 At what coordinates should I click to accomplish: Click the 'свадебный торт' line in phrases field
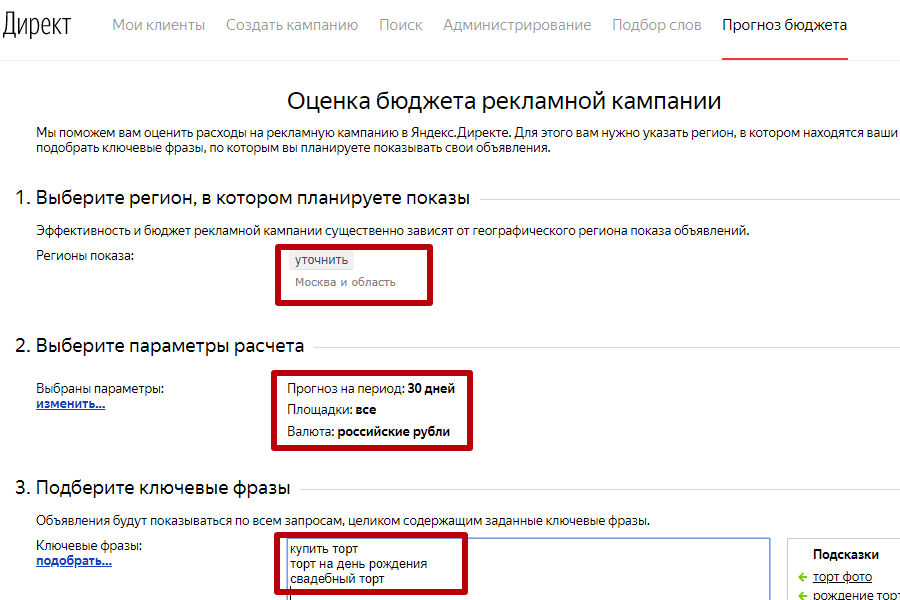click(x=337, y=579)
